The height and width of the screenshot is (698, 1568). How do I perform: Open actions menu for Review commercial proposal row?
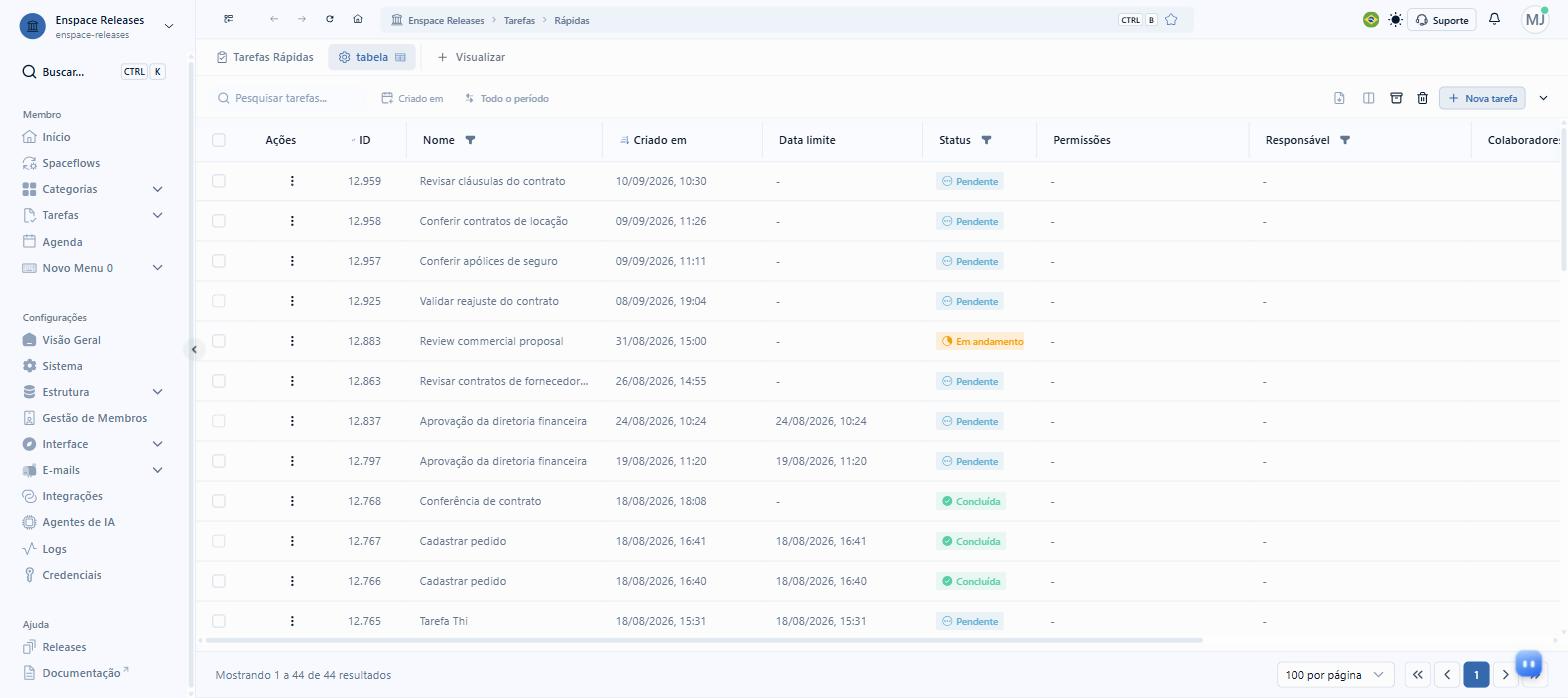(292, 341)
